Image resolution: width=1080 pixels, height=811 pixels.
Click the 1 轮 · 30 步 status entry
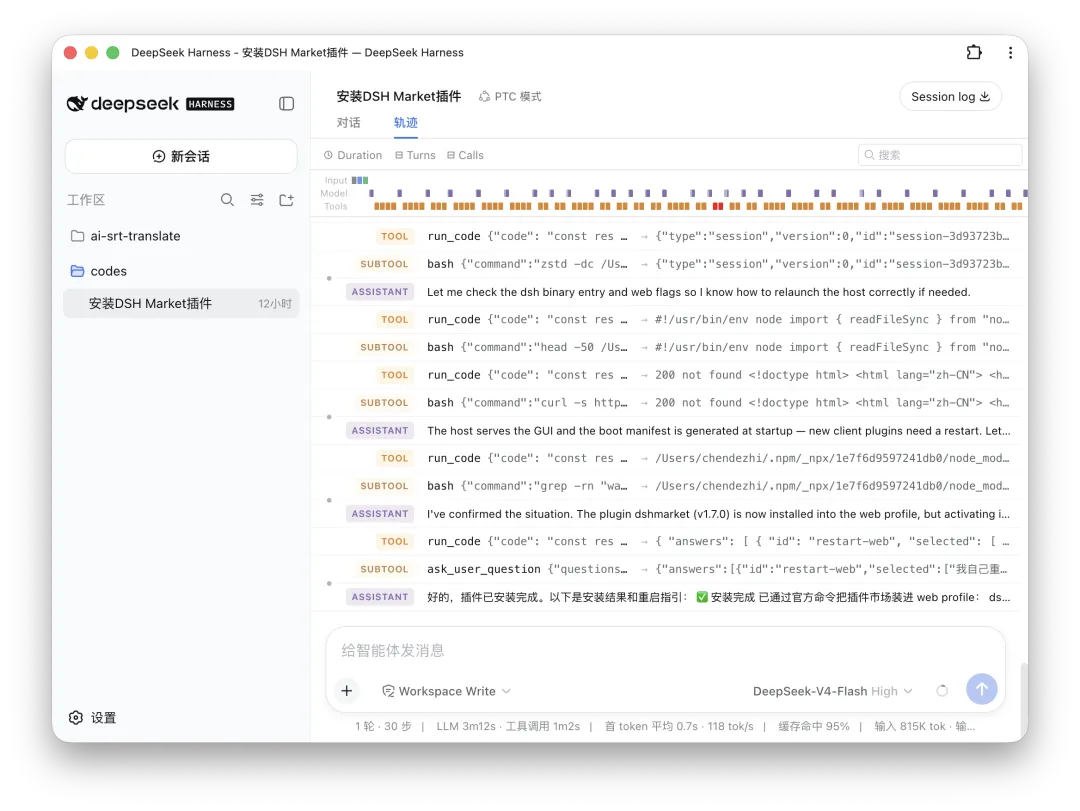[x=383, y=726]
